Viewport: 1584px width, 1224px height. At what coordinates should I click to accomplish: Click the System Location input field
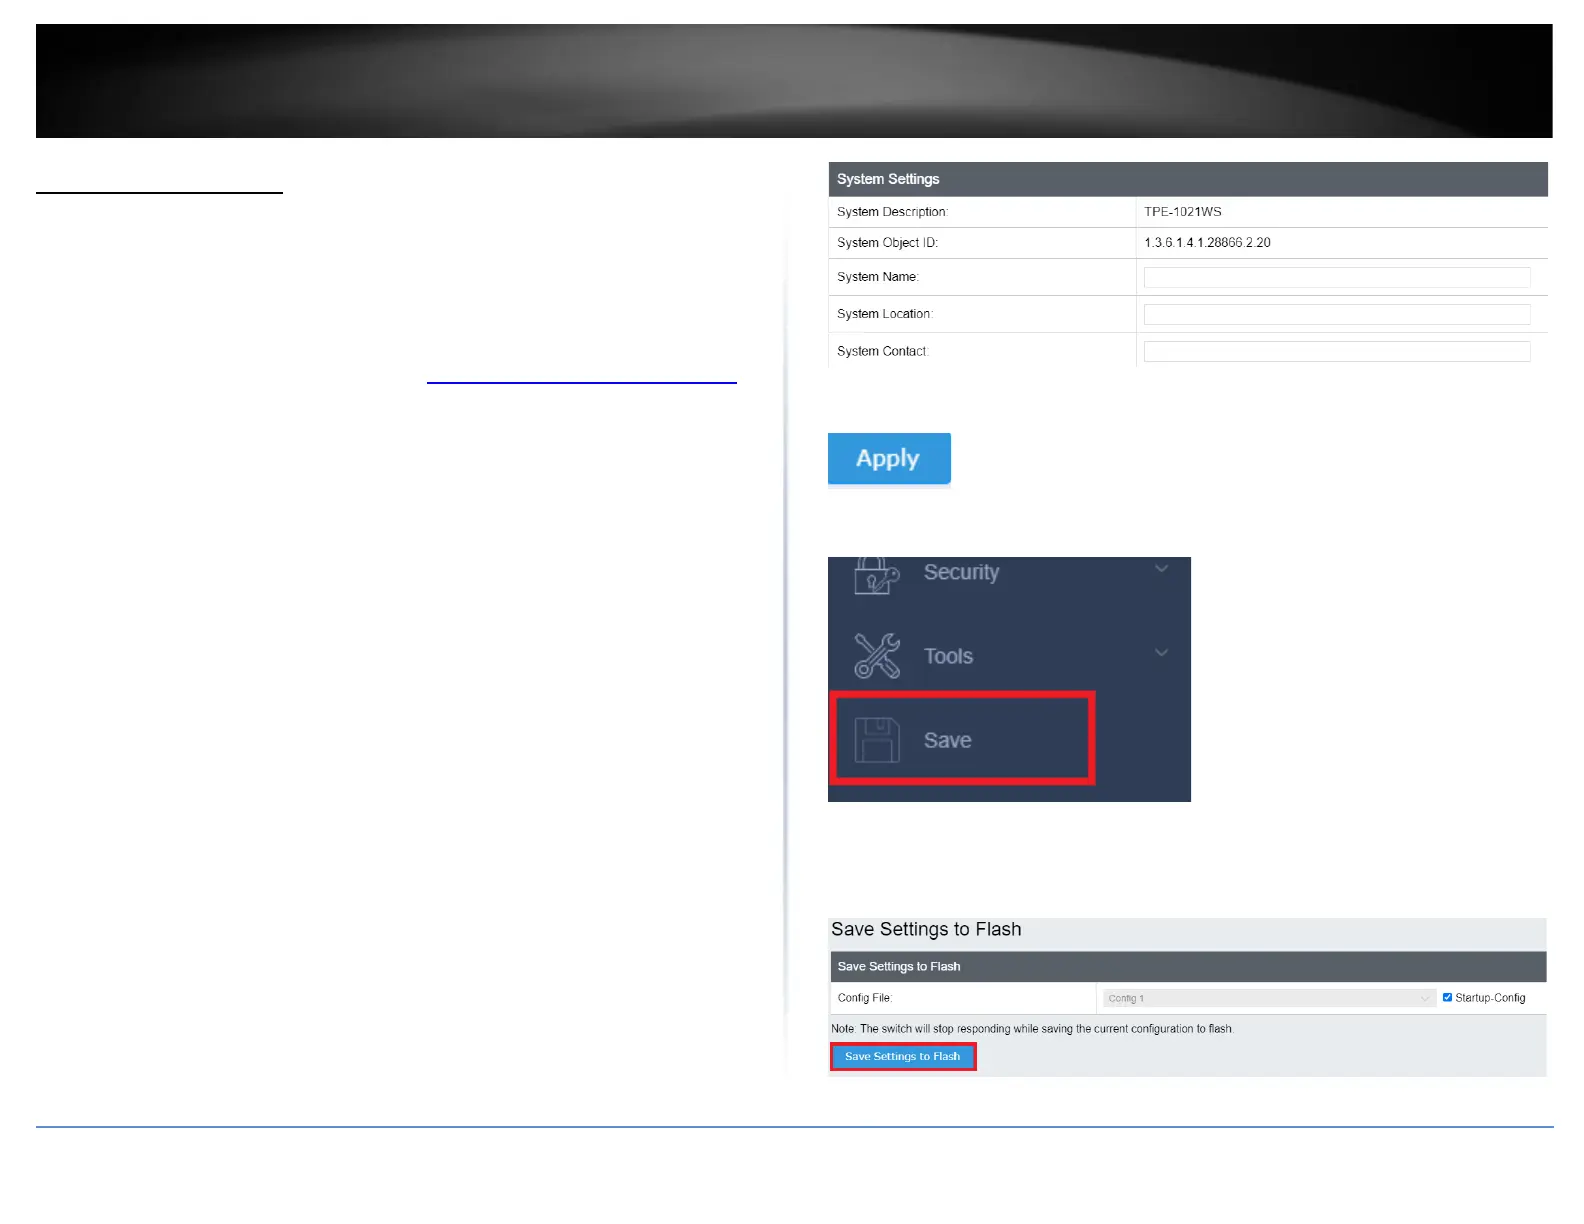click(1337, 314)
